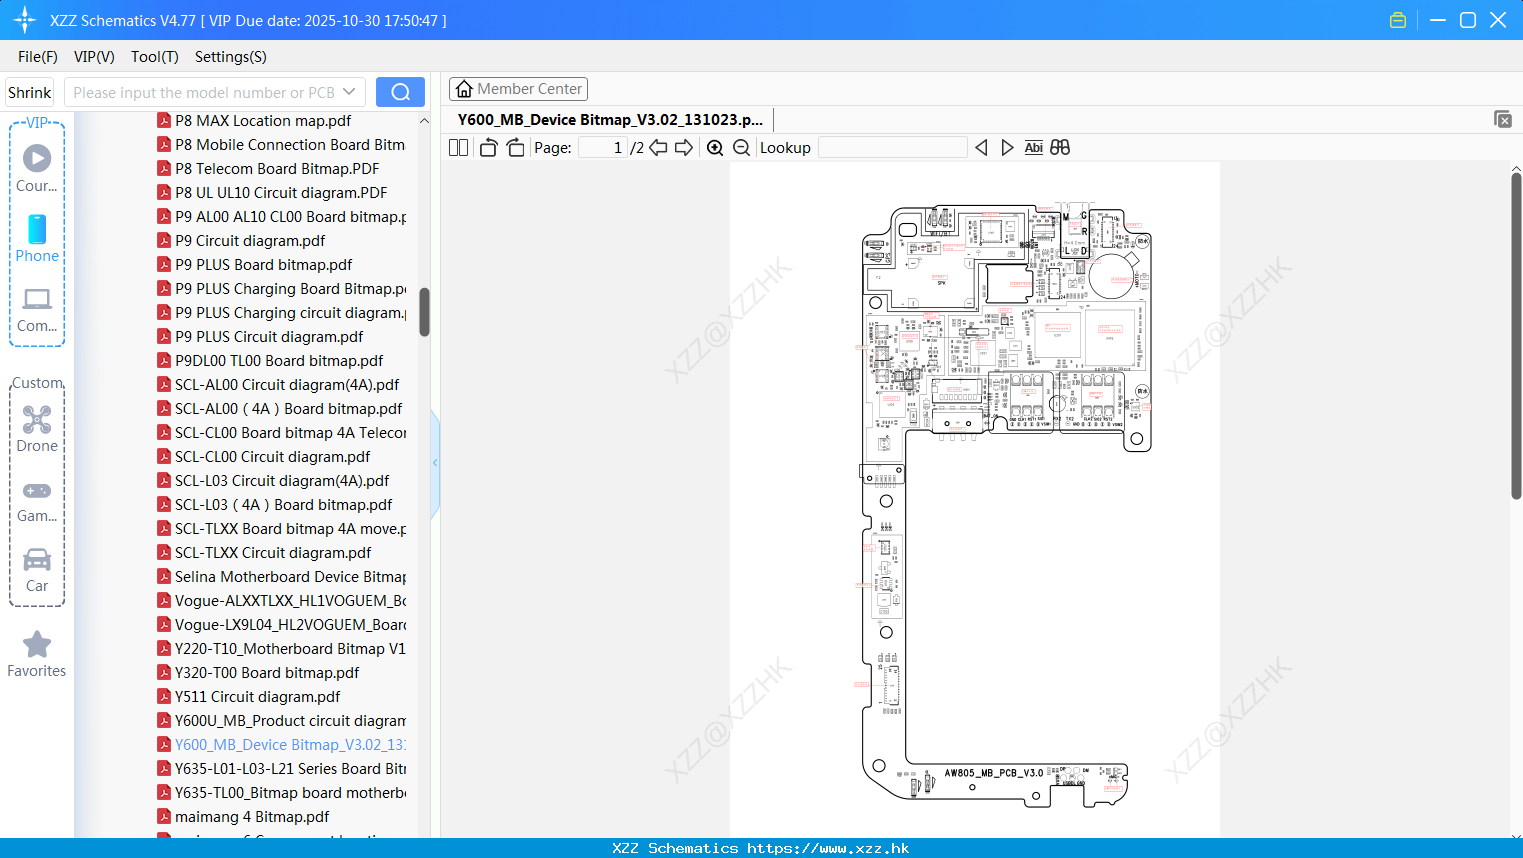Open the Settings(S) menu
Screen dimensions: 1523x858
tap(231, 57)
